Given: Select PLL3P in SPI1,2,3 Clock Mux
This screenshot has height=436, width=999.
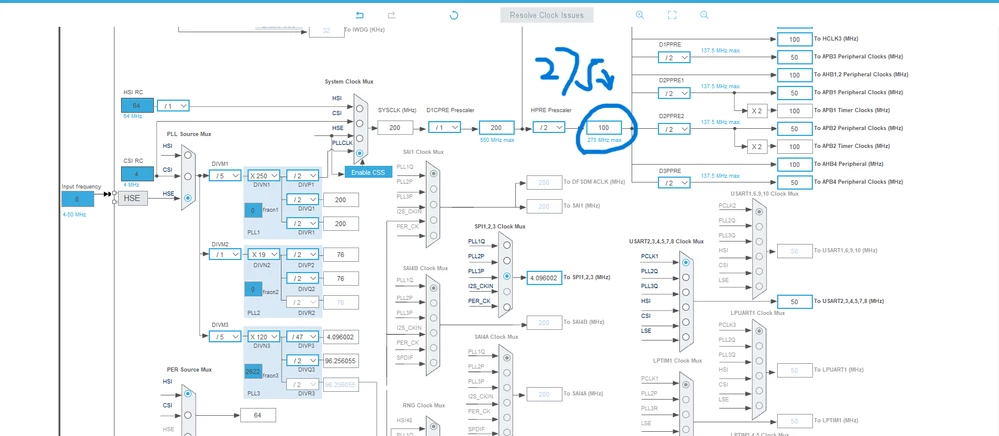Looking at the screenshot, I should coord(507,277).
